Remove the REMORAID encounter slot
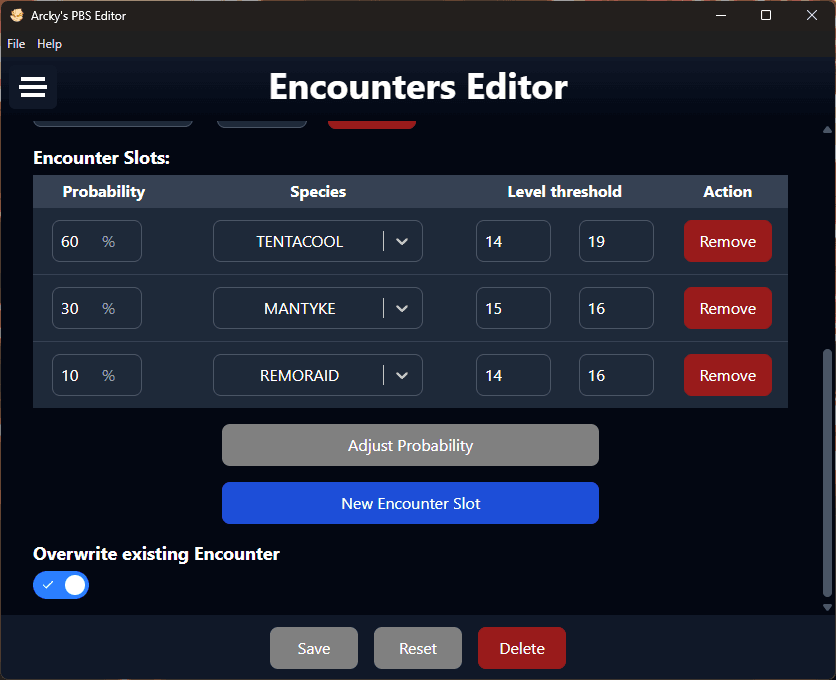Image resolution: width=836 pixels, height=680 pixels. pyautogui.click(x=727, y=376)
